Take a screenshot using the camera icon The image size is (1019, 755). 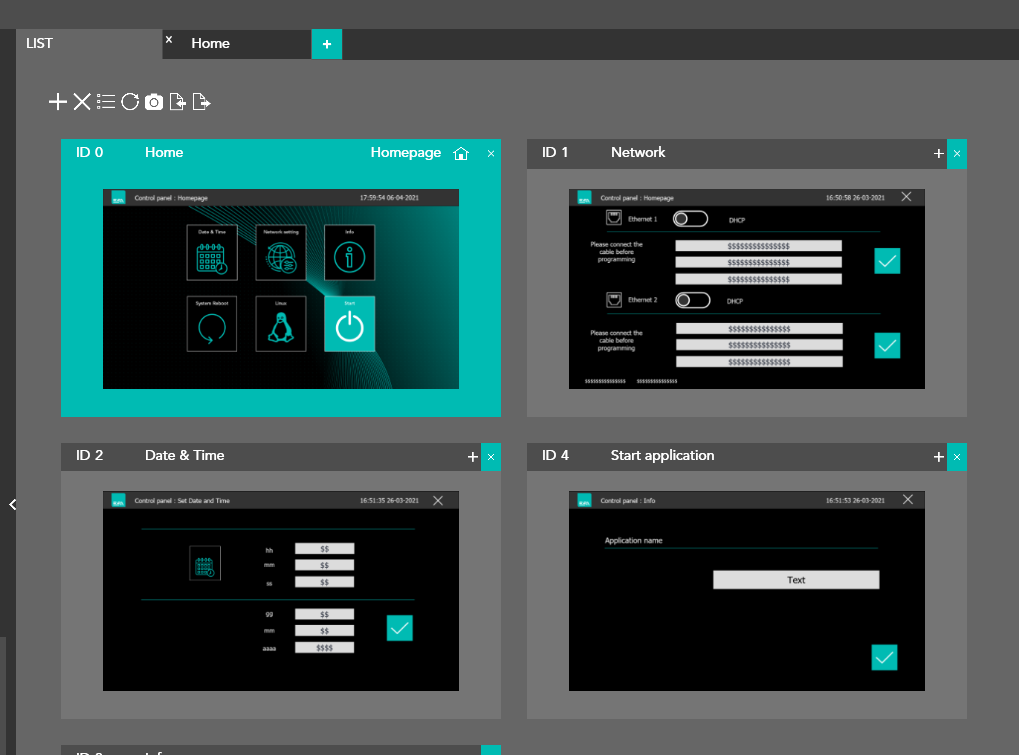(x=154, y=101)
